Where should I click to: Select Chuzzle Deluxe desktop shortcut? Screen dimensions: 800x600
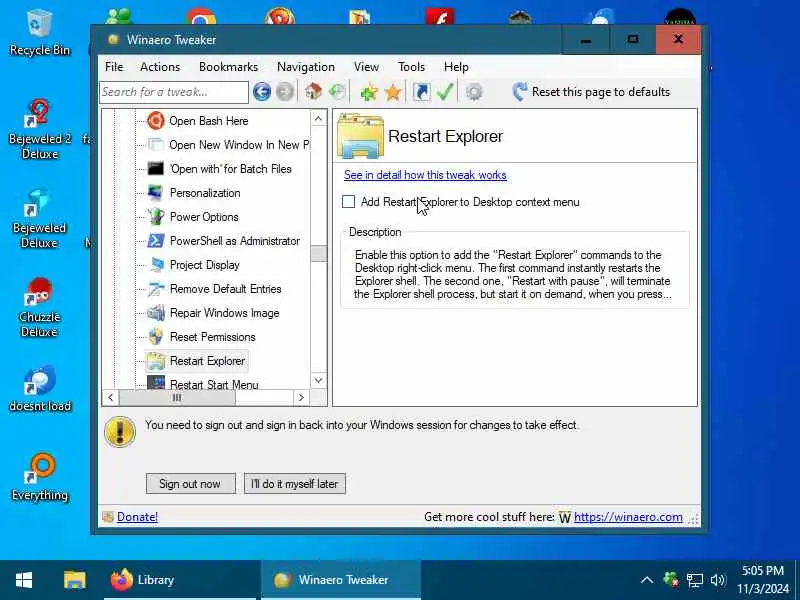click(39, 308)
